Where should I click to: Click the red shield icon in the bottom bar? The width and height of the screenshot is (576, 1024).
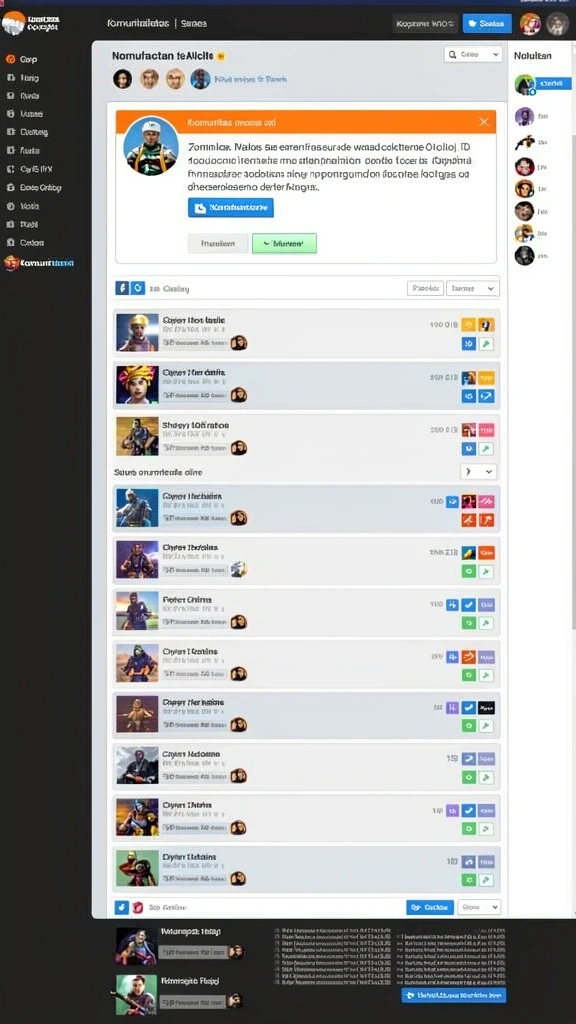click(x=138, y=907)
